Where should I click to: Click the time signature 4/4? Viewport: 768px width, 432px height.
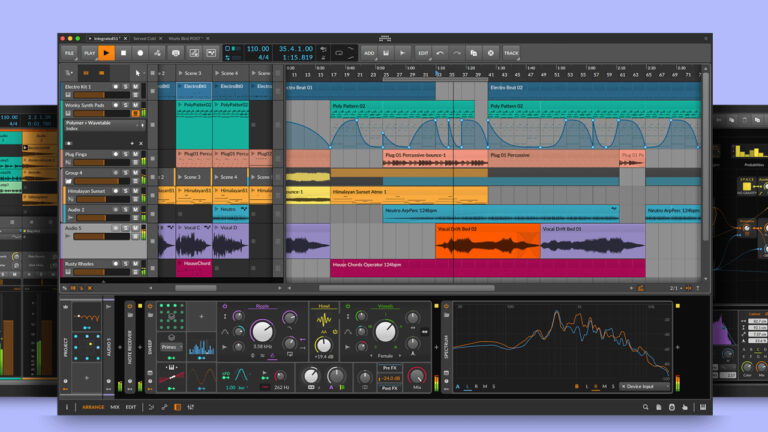(263, 57)
